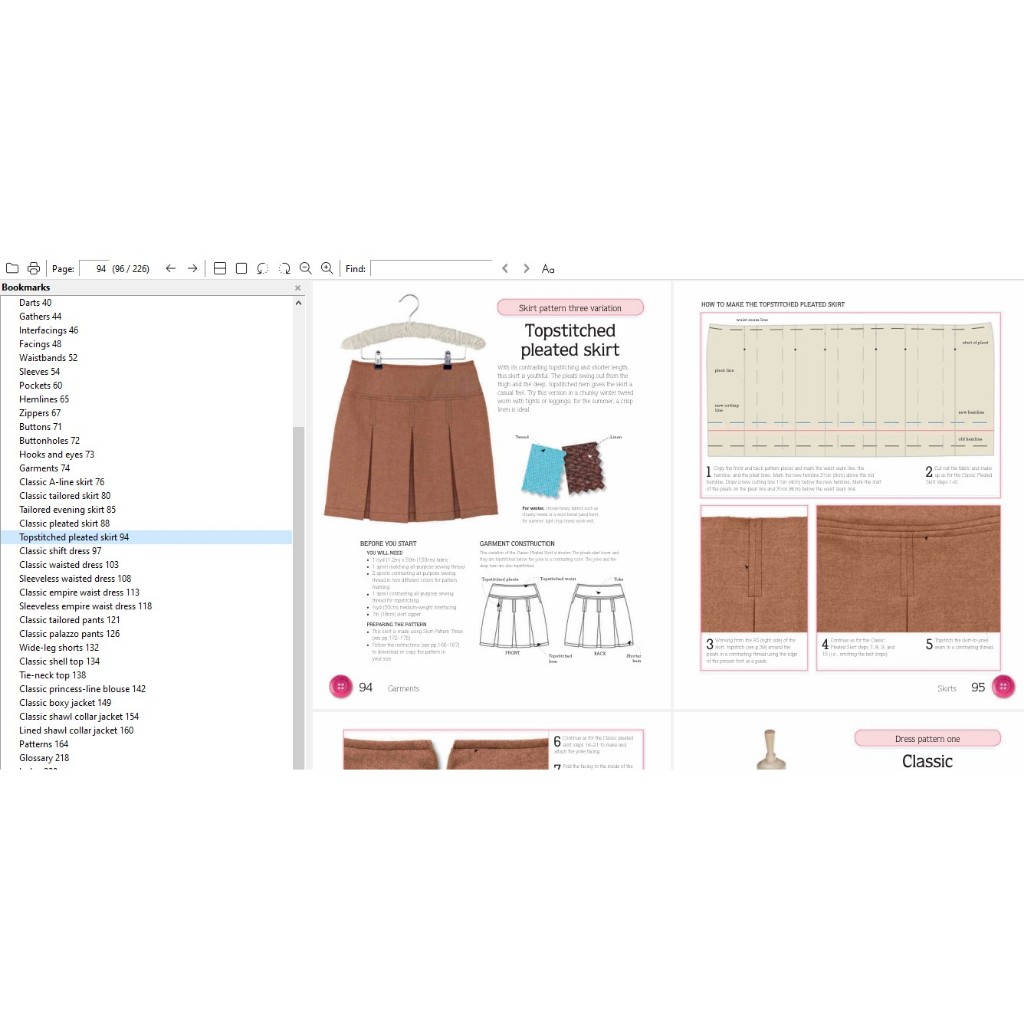Click the page number input field

(93, 268)
